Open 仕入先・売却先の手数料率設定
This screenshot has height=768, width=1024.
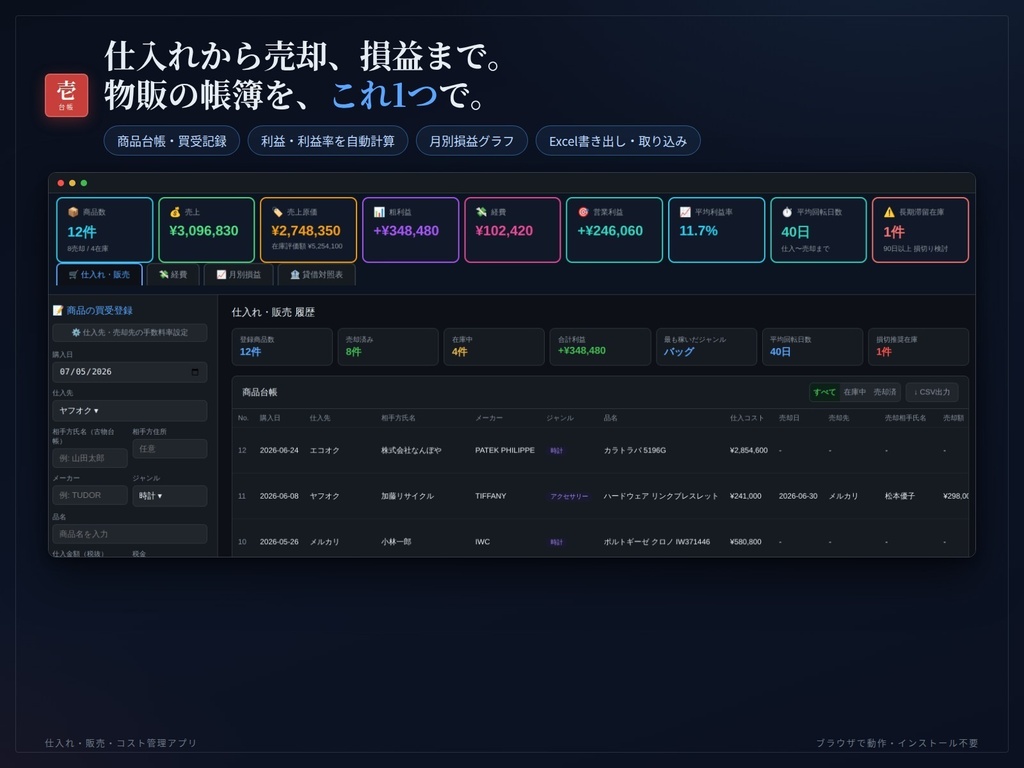[129, 332]
